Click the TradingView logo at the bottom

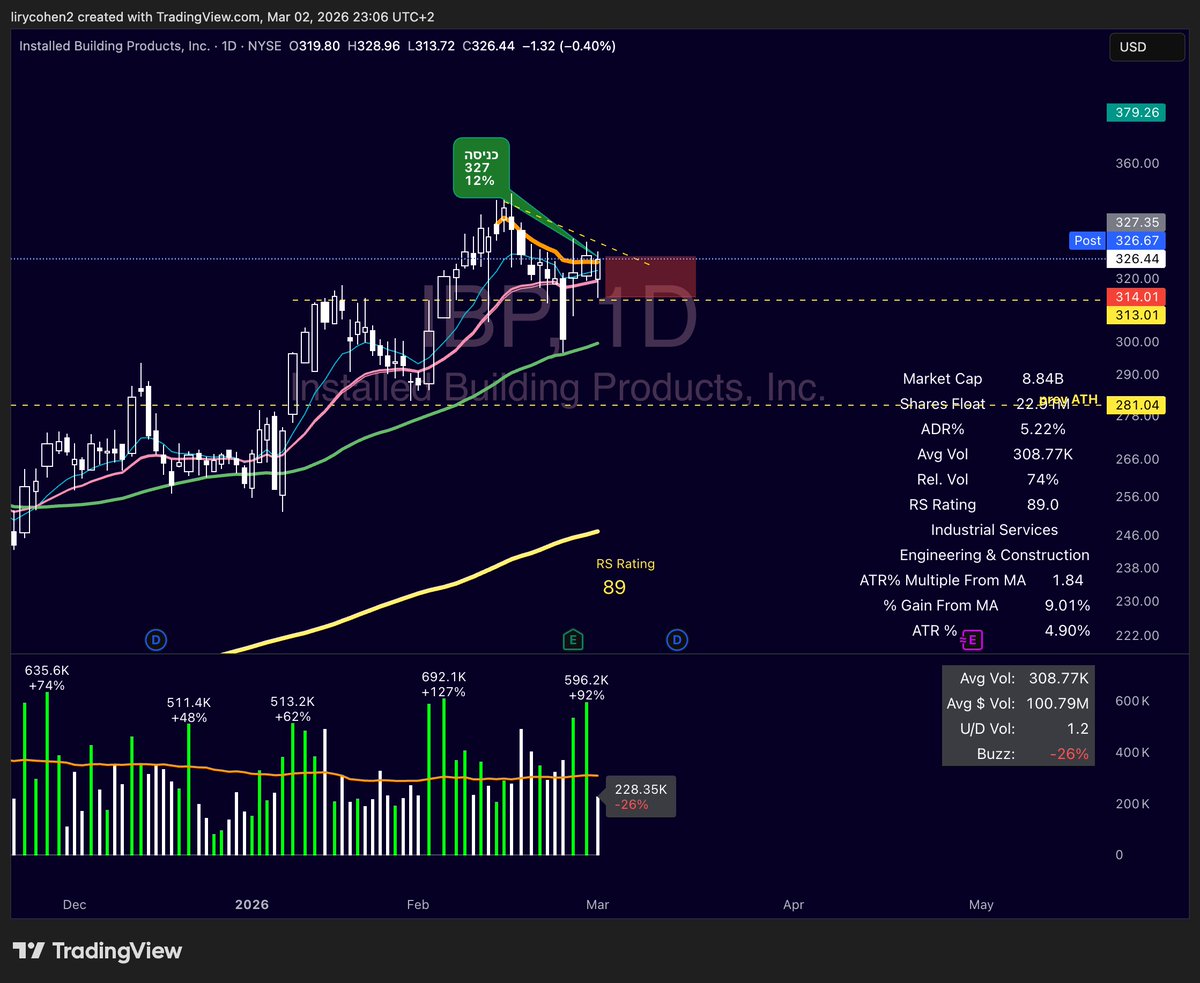coord(97,951)
